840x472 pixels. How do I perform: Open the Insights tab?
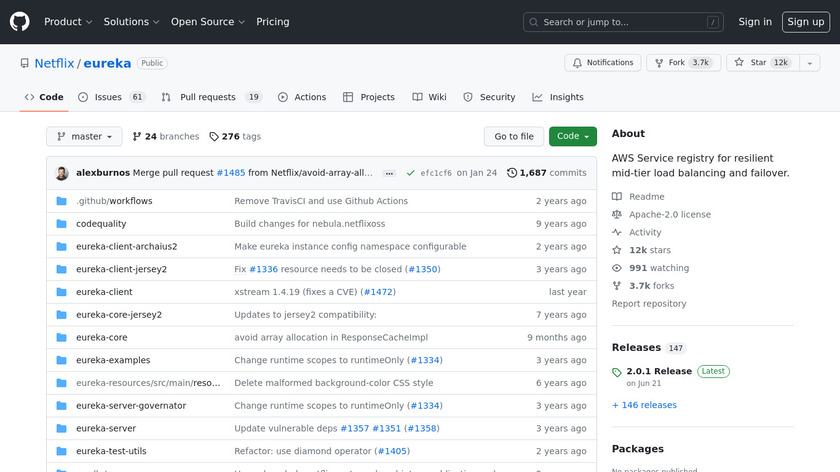click(x=558, y=97)
